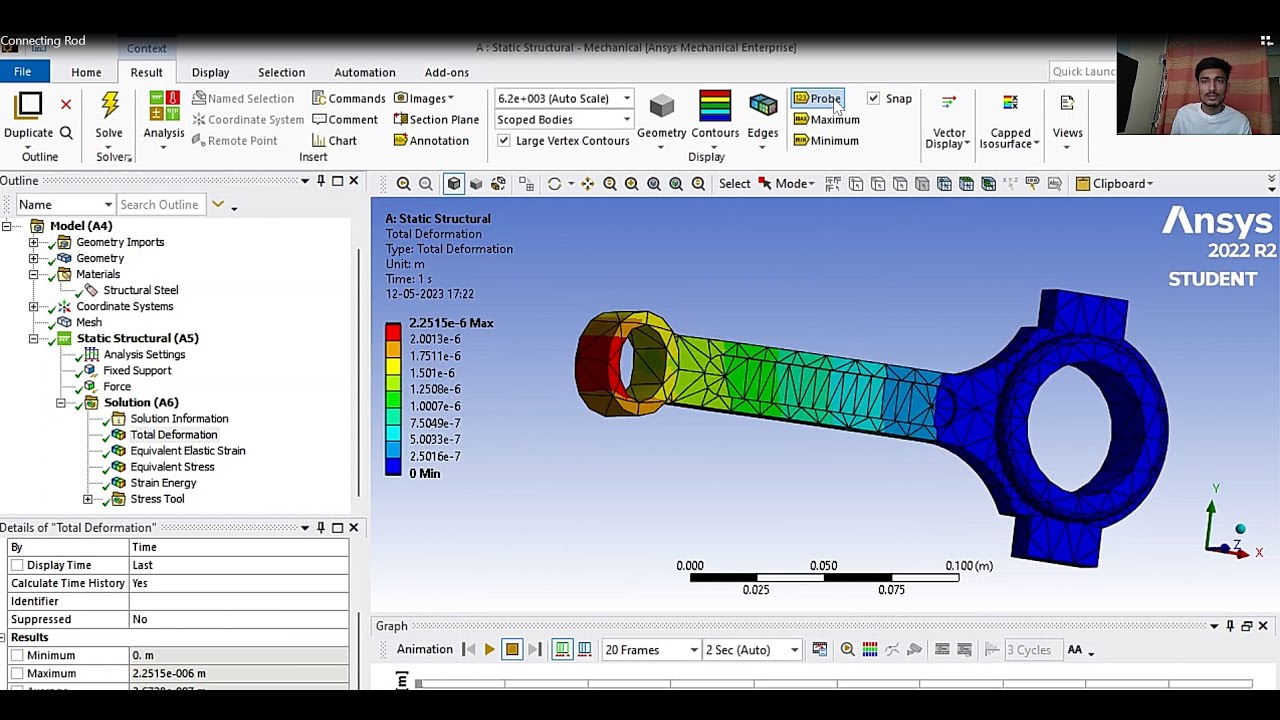Click the next frame animation button
Viewport: 1280px width, 720px height.
(x=534, y=650)
